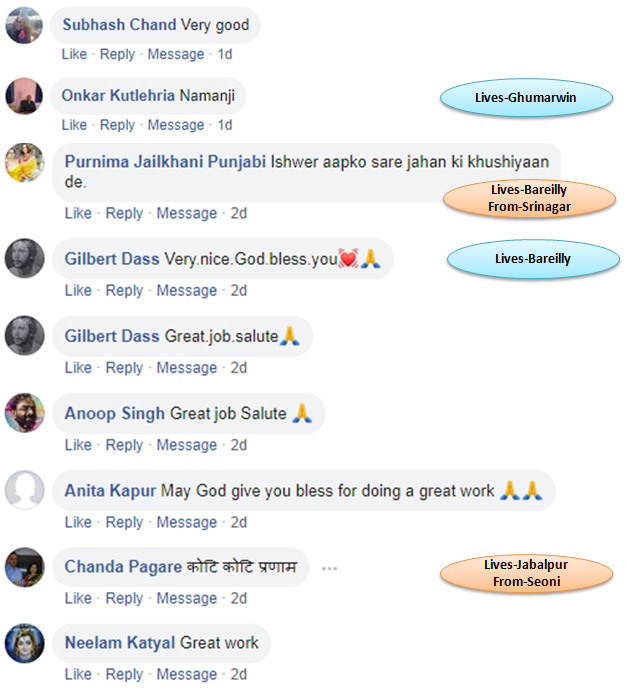Like Subhash Chand's Very good comment

(x=74, y=54)
